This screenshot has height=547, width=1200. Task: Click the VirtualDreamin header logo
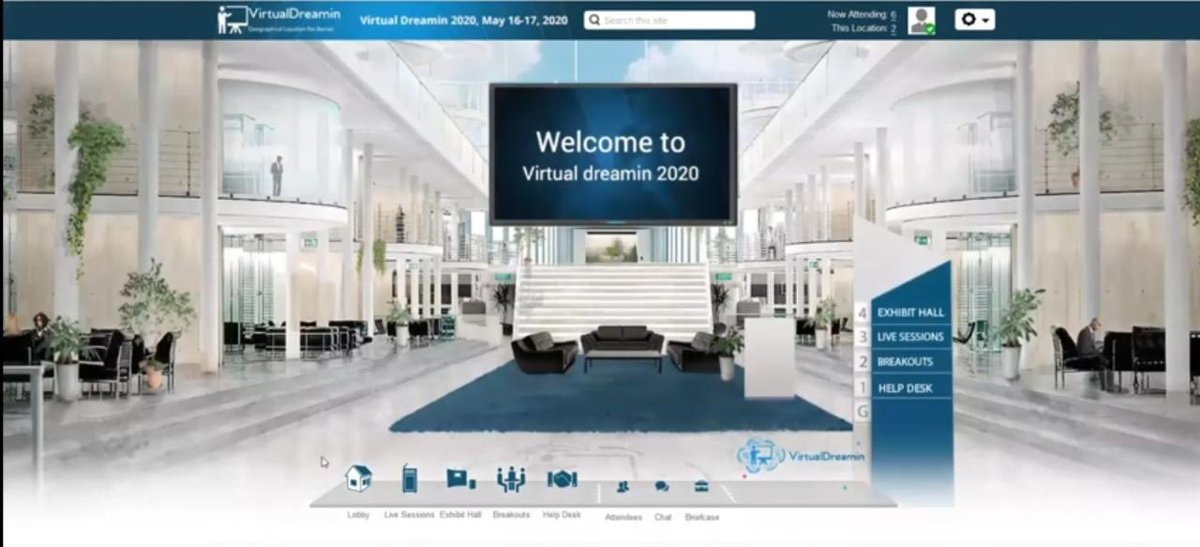(x=279, y=19)
